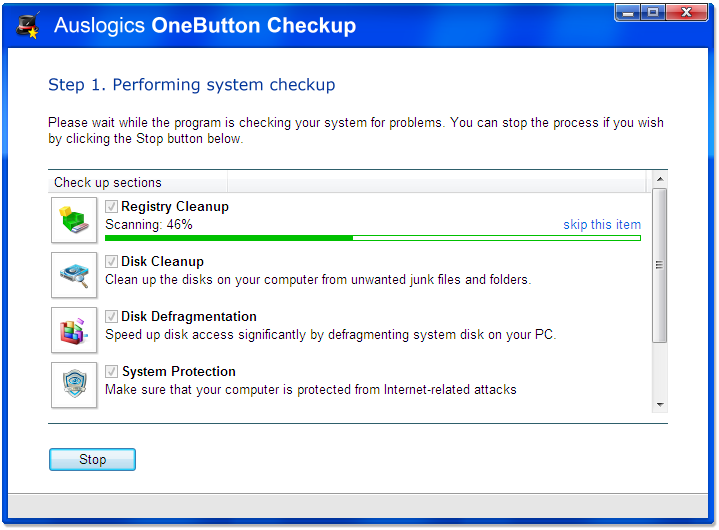Image resolution: width=719 pixels, height=530 pixels.
Task: Minimize the OneButton Checkup window
Action: click(x=628, y=12)
